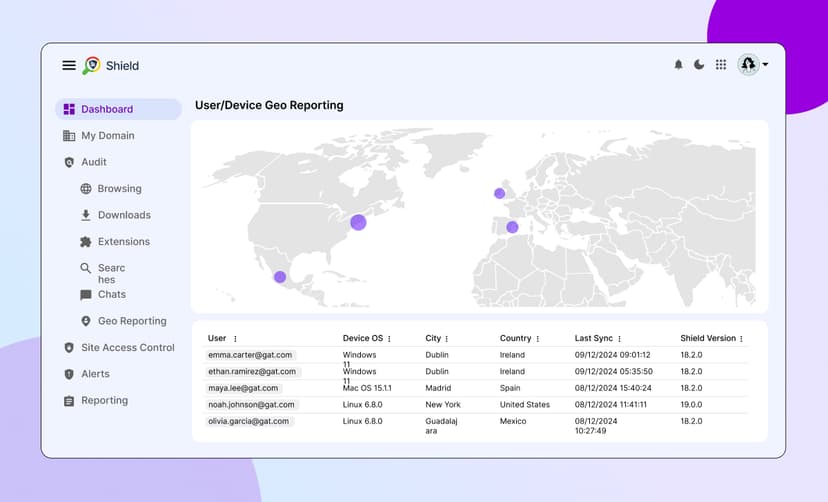Click the New York map marker
Viewport: 828px width, 502px height.
point(358,222)
